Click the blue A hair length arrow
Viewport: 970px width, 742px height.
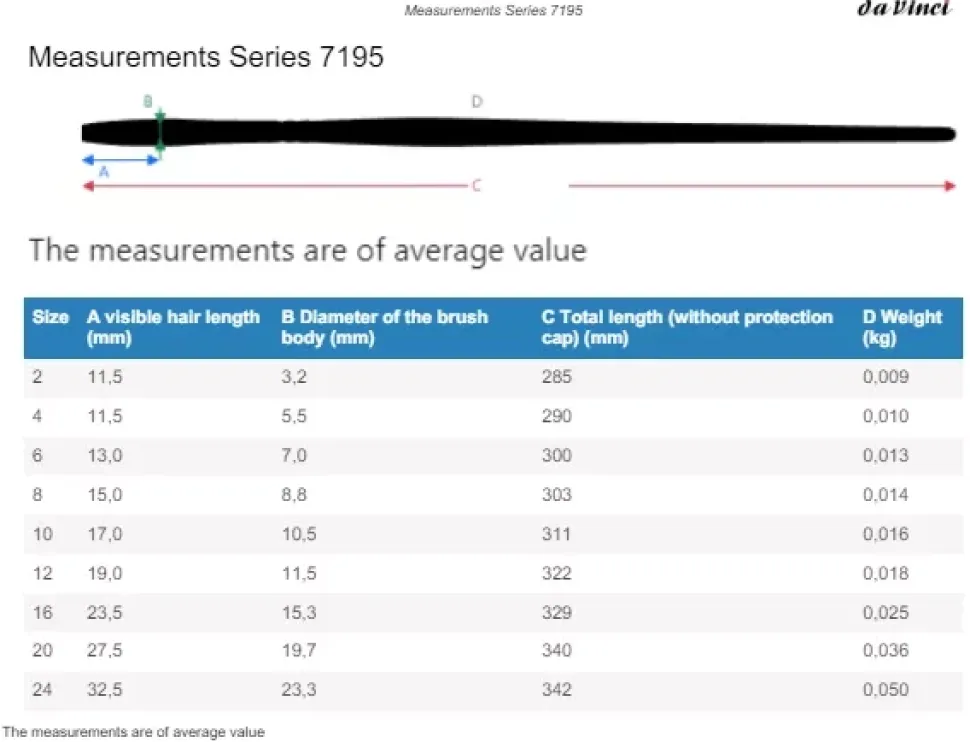point(120,159)
